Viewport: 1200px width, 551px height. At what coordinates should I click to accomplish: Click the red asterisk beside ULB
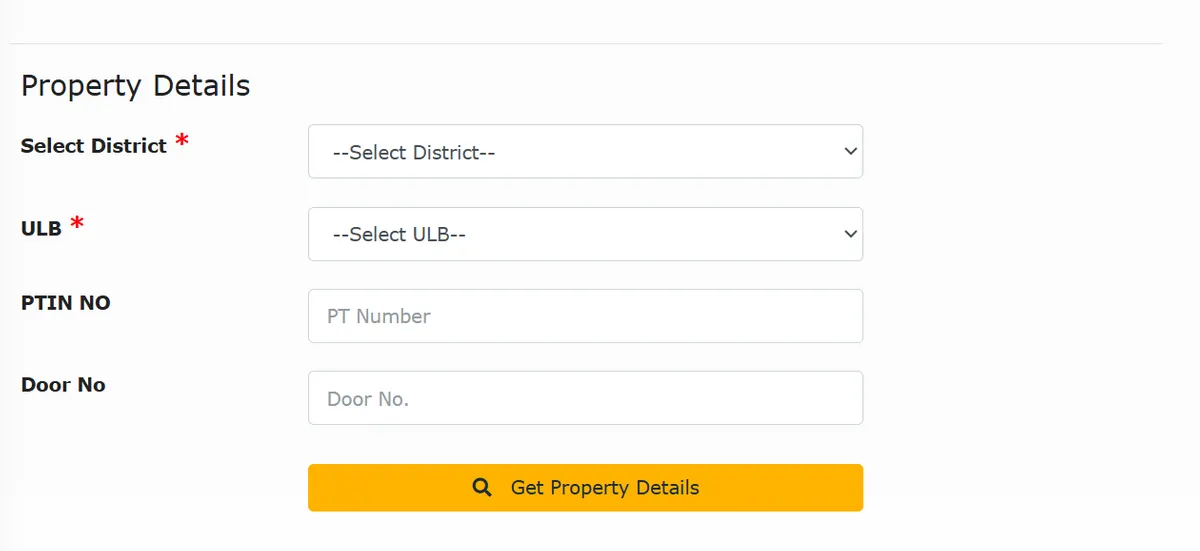point(77,224)
